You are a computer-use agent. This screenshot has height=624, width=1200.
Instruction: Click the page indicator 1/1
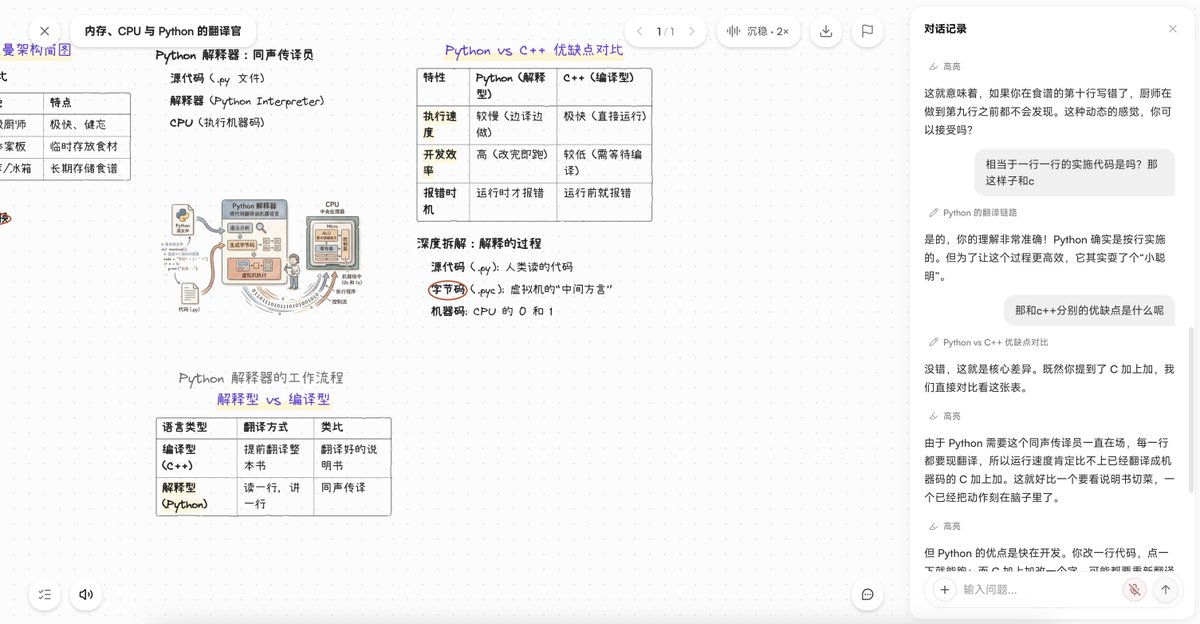point(666,31)
